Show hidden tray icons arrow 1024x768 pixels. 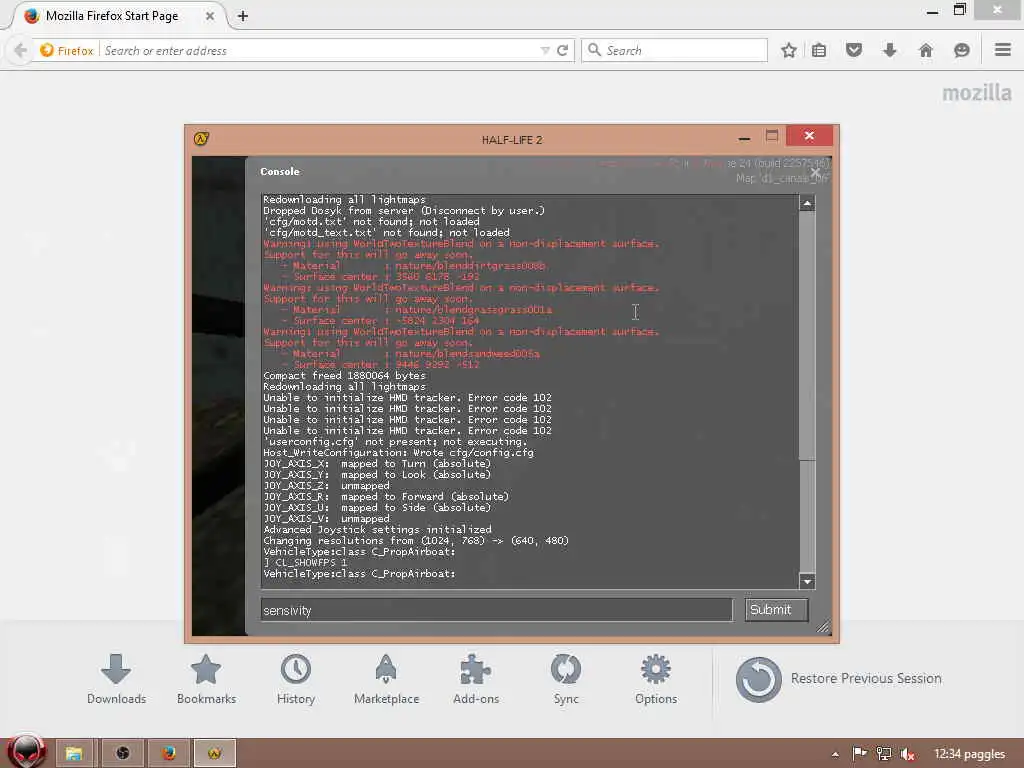point(835,754)
